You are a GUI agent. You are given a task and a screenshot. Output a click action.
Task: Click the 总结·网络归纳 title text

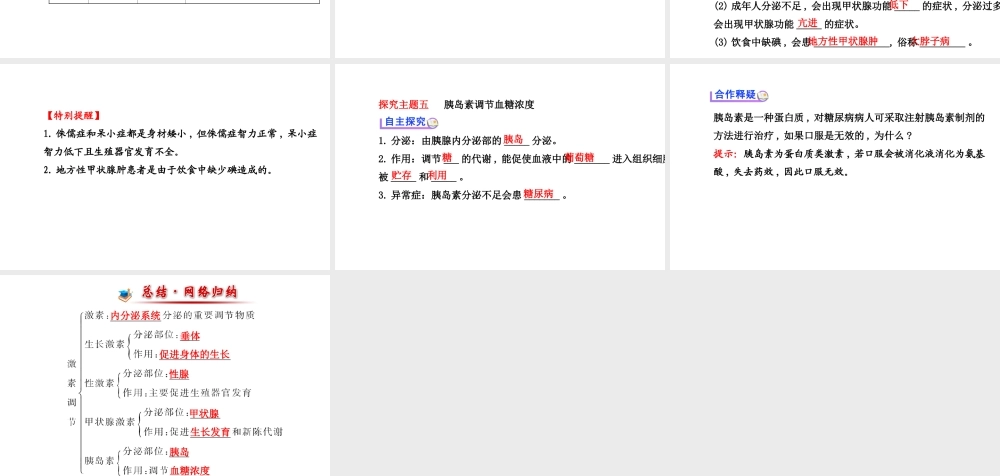coord(190,293)
